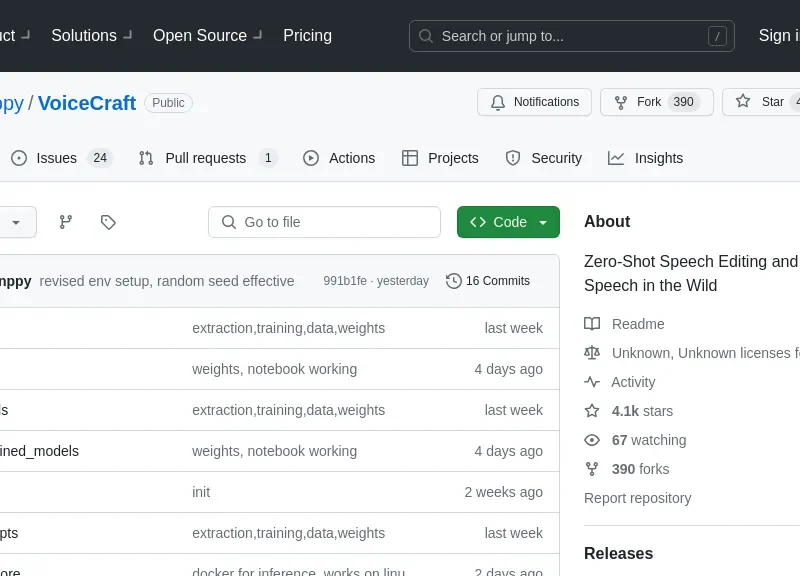Click the magnifier icon in top search
This screenshot has width=800, height=576.
426,36
